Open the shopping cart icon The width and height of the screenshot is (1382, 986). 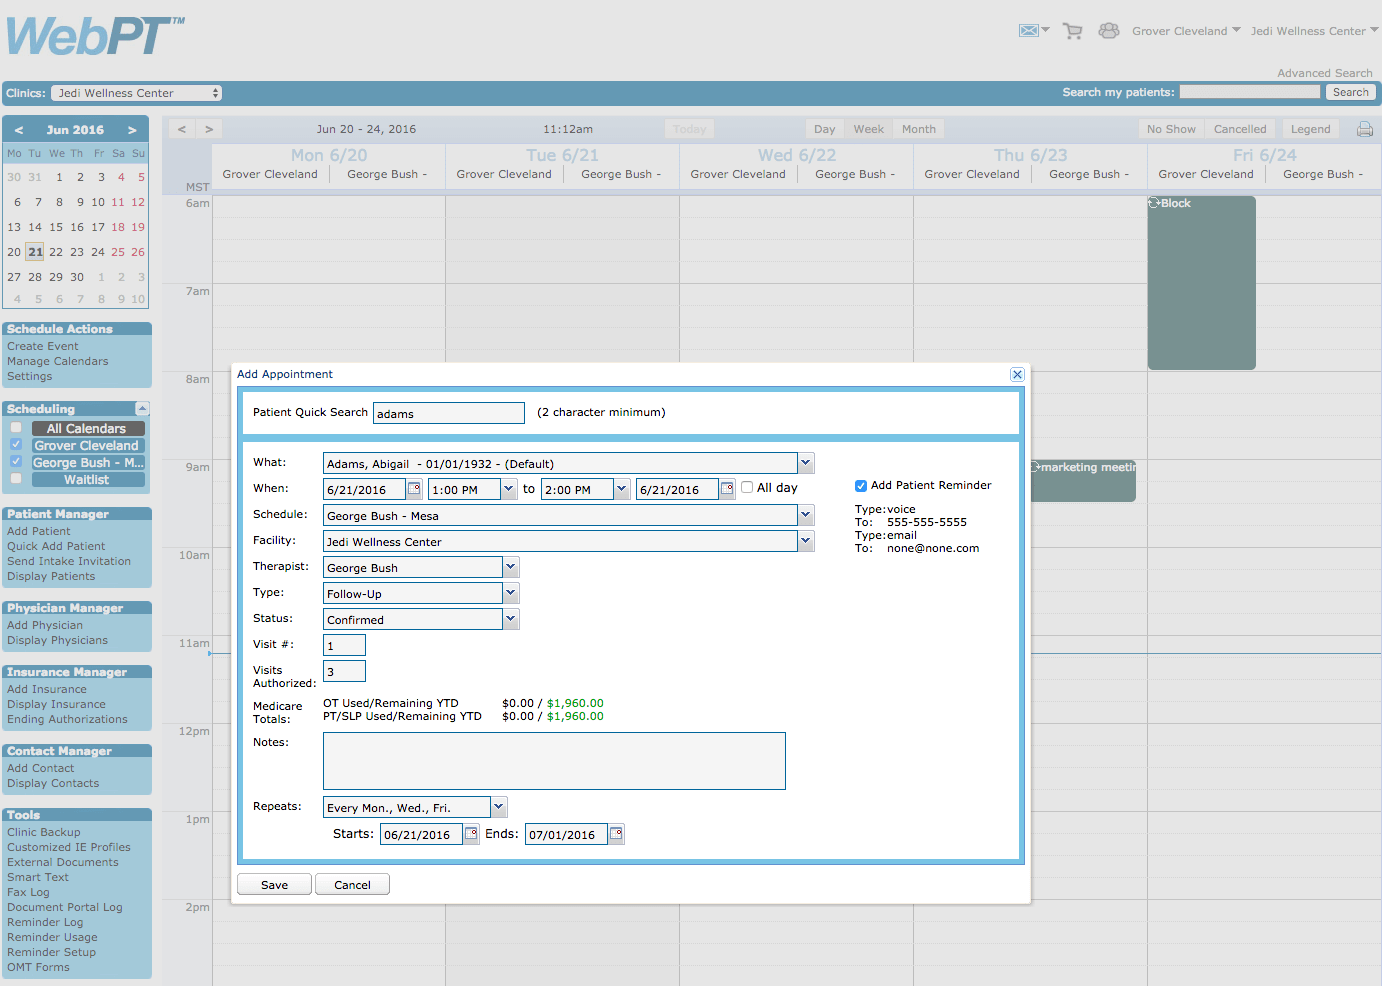coord(1073,31)
